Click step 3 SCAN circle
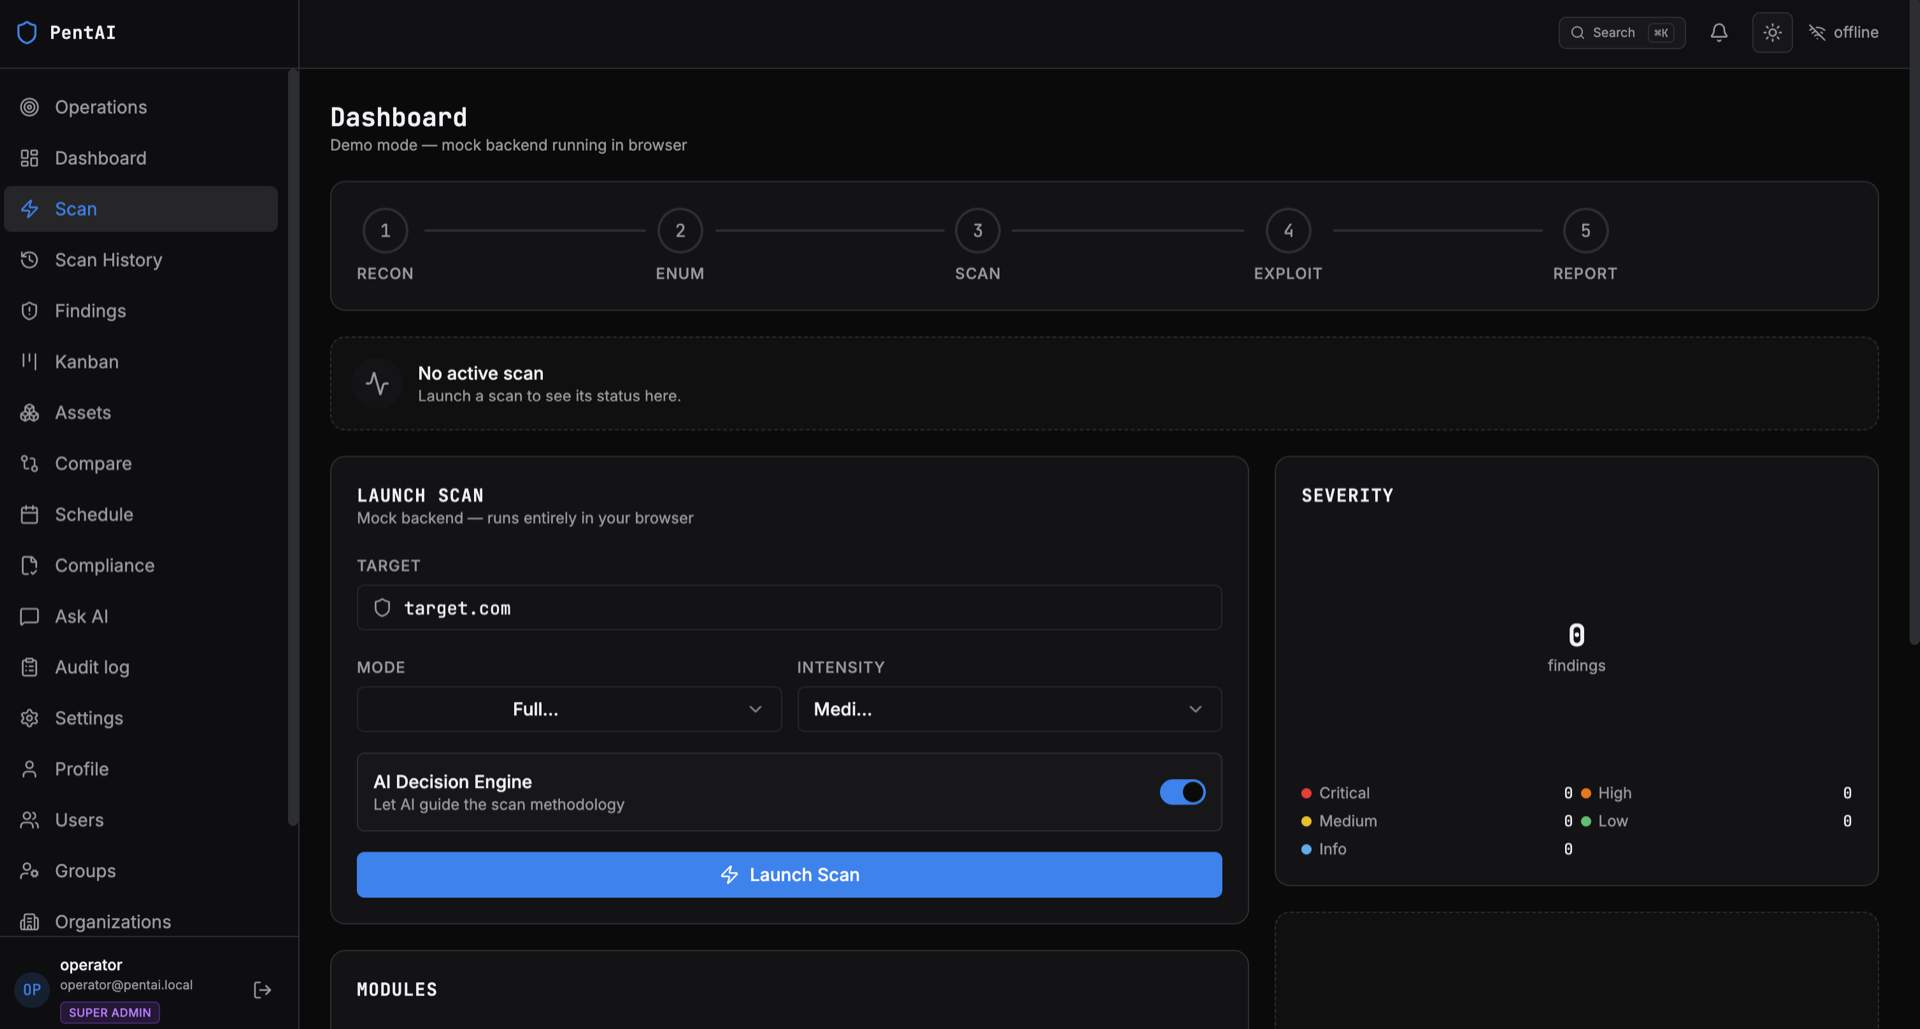Image resolution: width=1920 pixels, height=1029 pixels. point(978,231)
